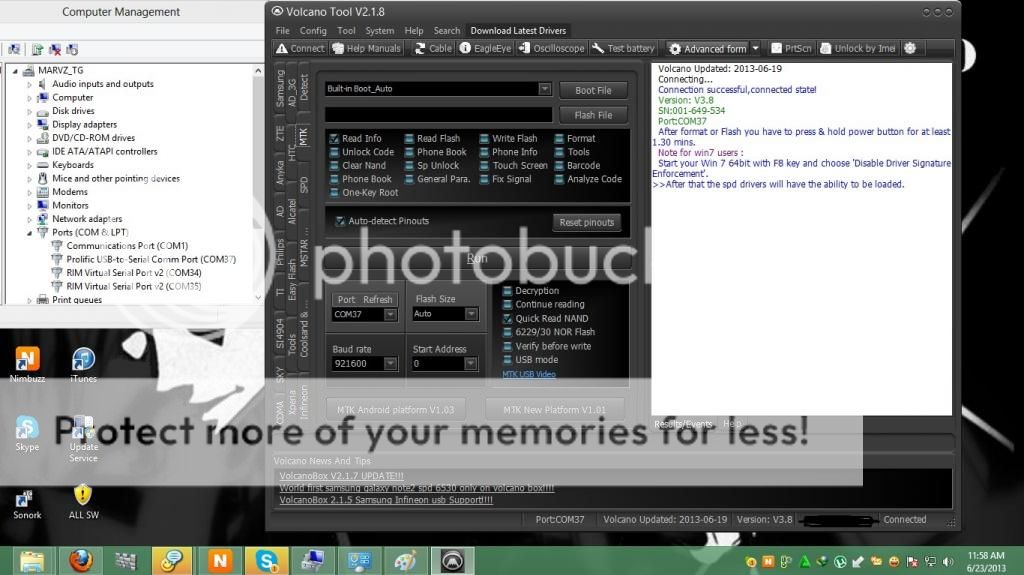Screen dimensions: 1024x575
Task: Select the Unlock Code option
Action: point(361,152)
